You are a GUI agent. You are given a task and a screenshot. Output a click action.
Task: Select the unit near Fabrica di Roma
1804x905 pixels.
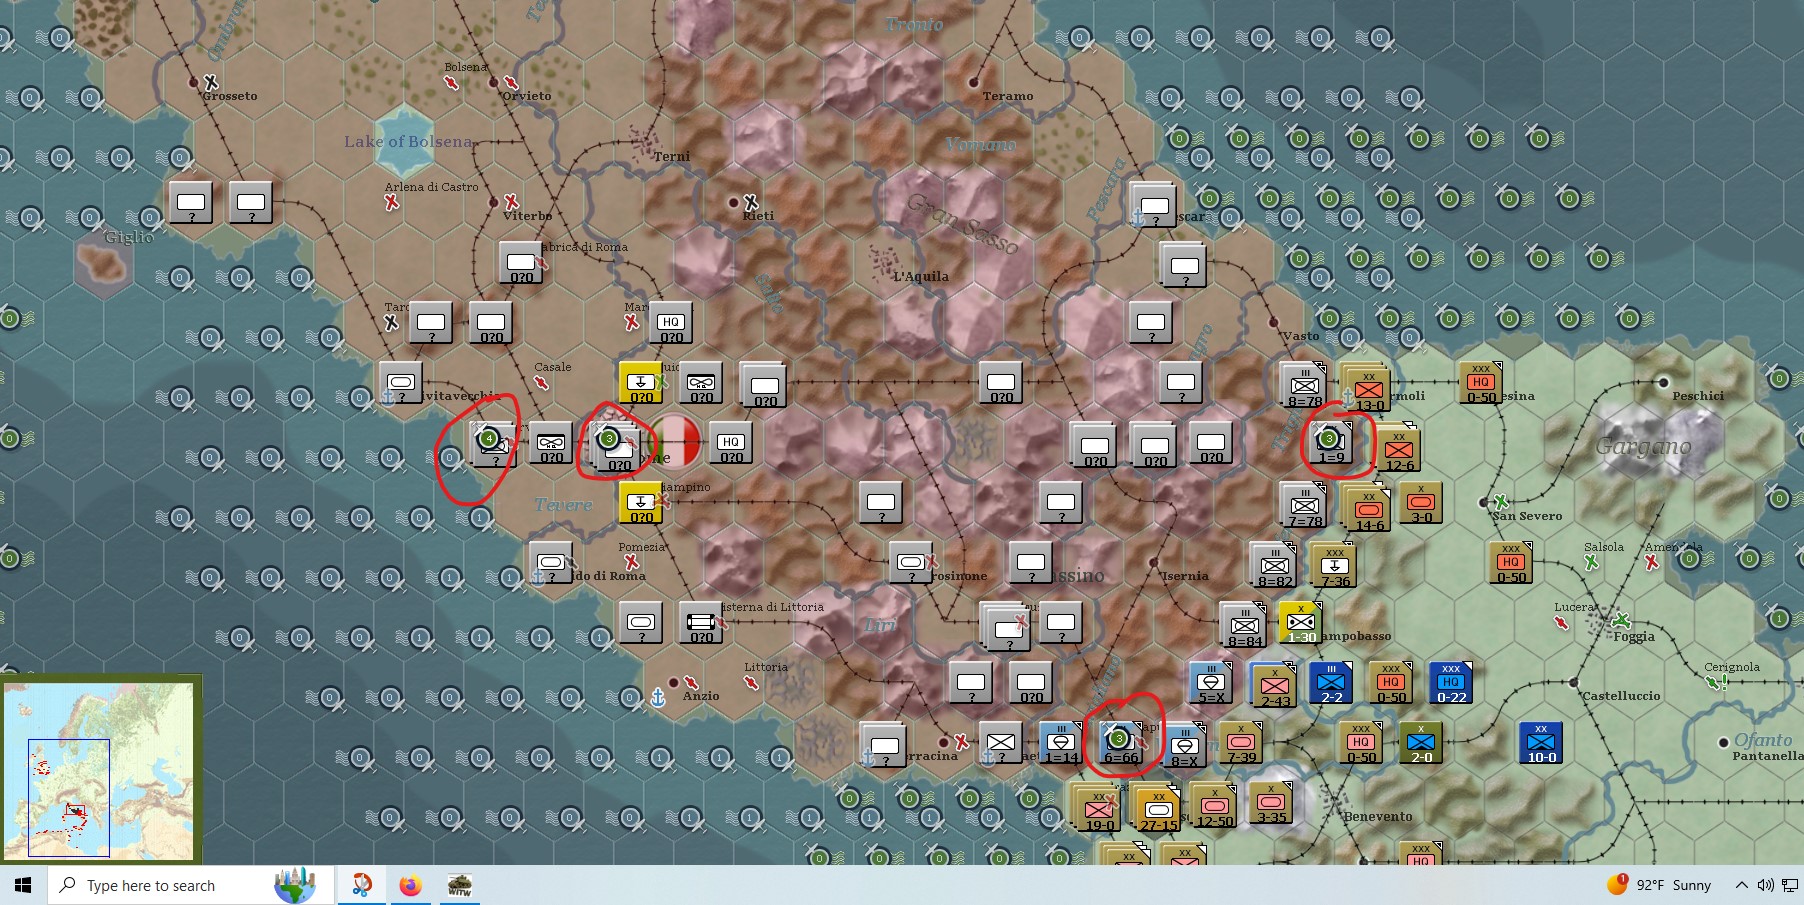tap(521, 262)
